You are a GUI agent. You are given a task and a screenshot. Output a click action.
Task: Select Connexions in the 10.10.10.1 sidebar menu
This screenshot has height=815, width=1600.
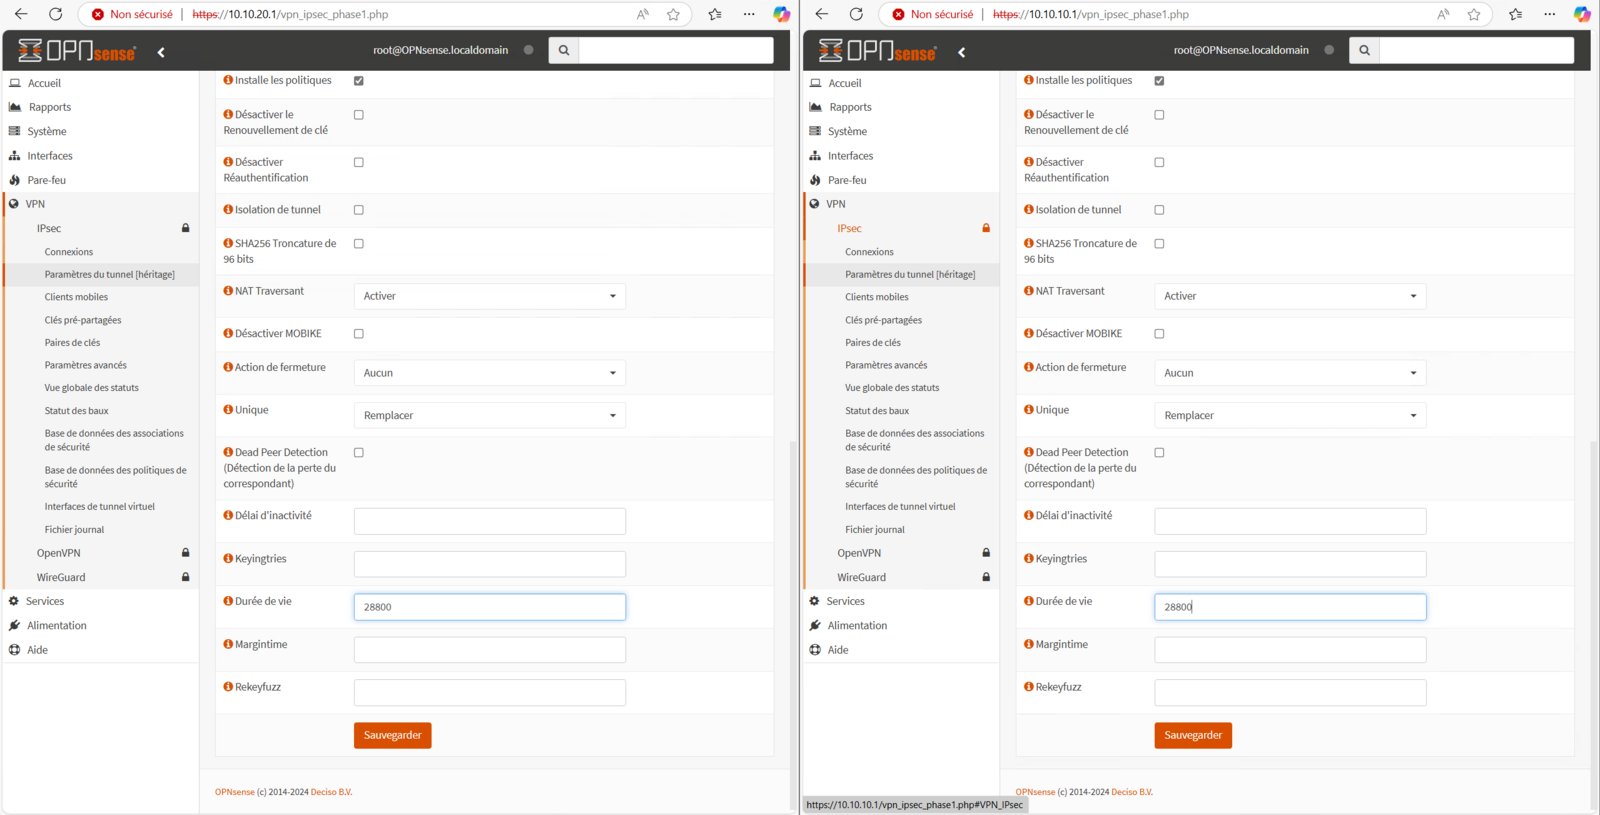pos(869,252)
